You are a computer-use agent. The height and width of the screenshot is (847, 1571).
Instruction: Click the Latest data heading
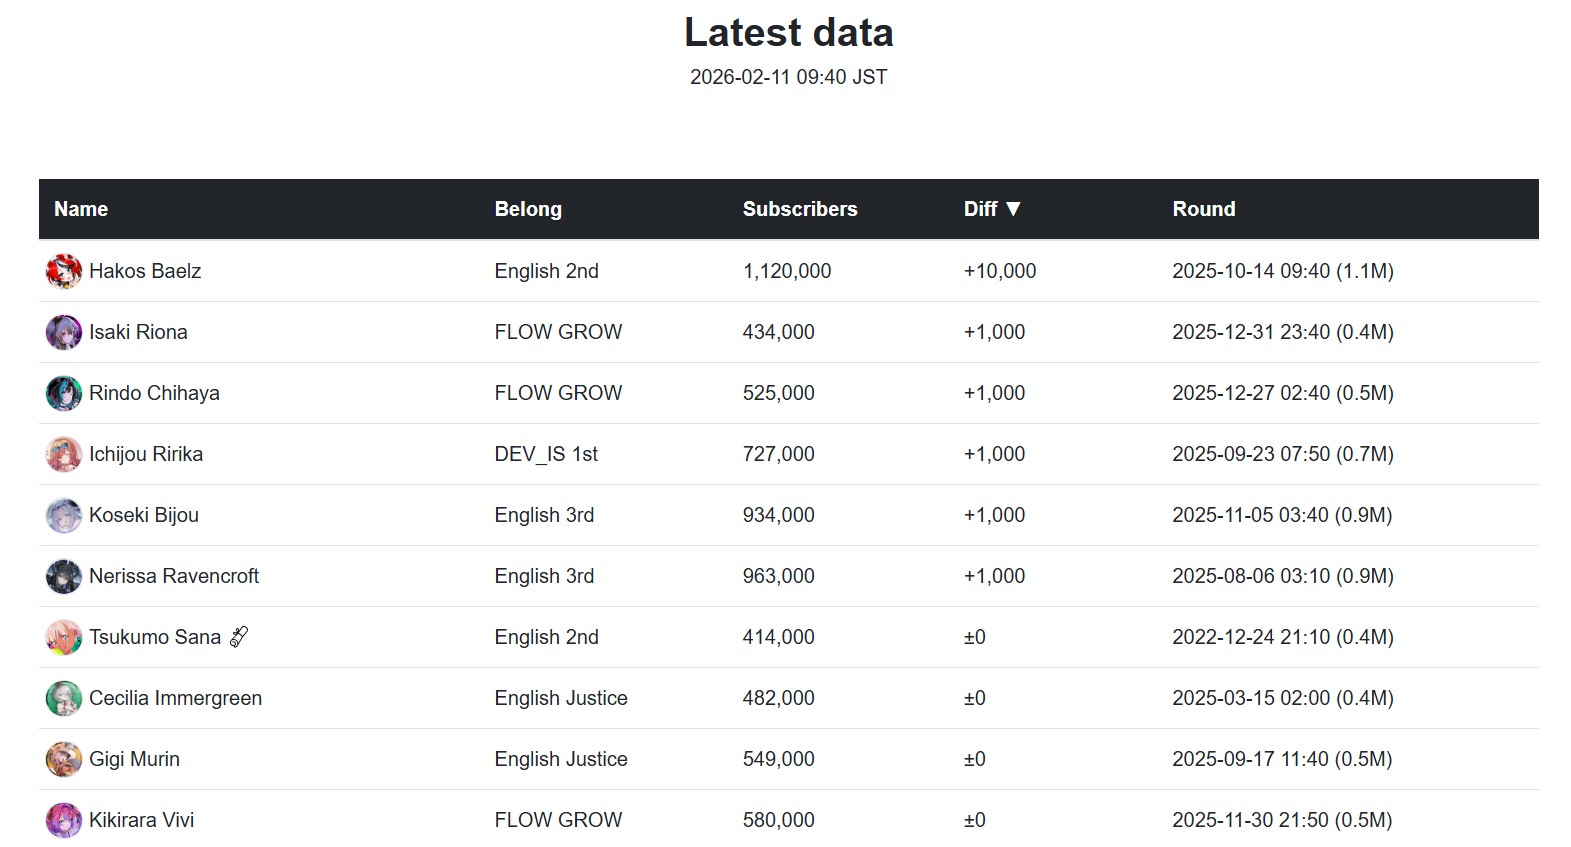click(788, 33)
